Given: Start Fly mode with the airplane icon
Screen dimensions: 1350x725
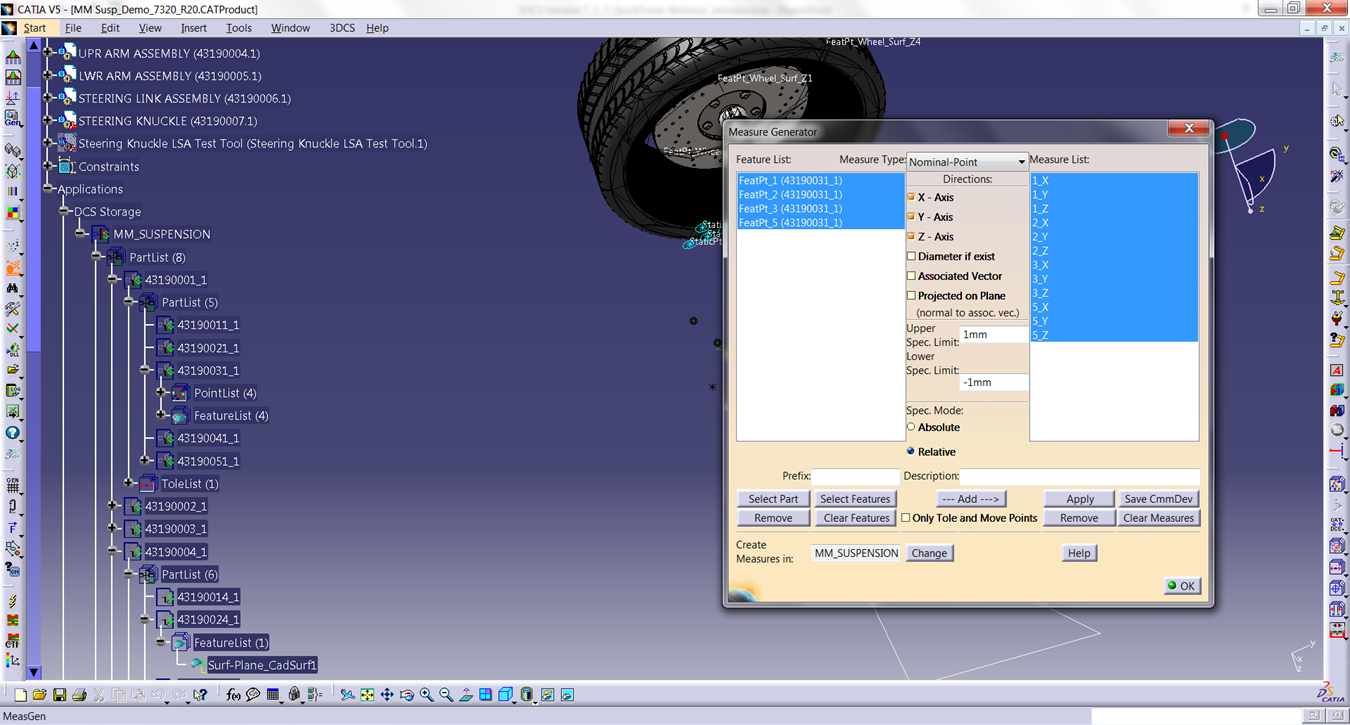Looking at the screenshot, I should 347,694.
